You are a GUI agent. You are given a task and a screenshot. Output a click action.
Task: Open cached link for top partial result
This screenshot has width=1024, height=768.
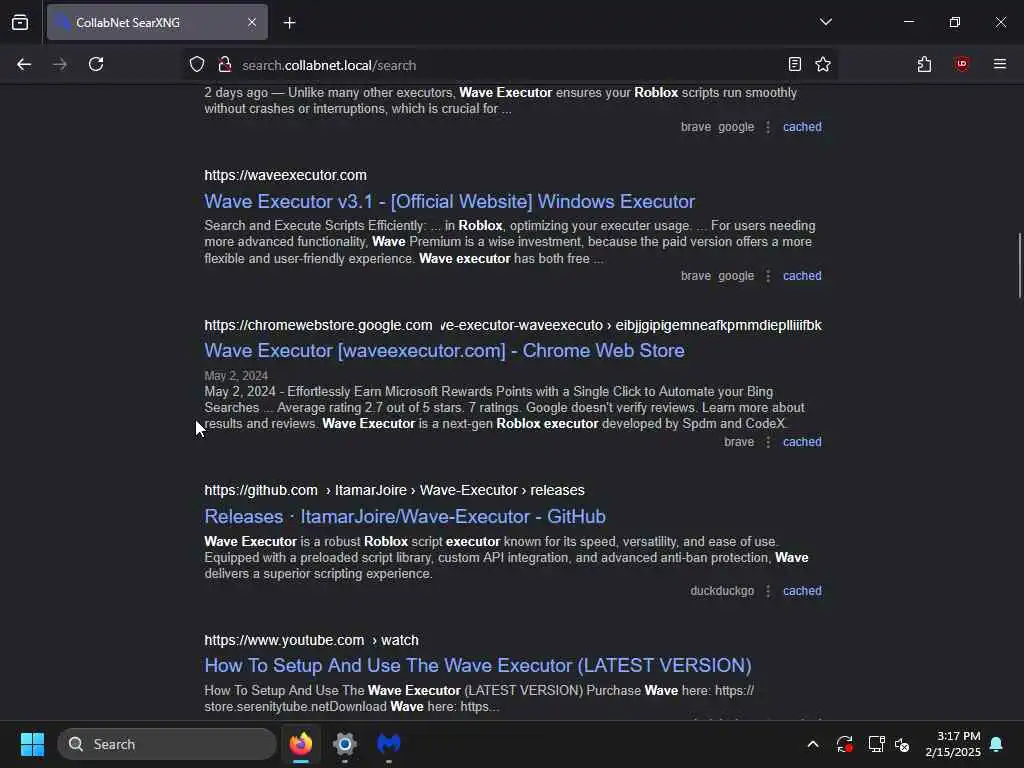(802, 127)
